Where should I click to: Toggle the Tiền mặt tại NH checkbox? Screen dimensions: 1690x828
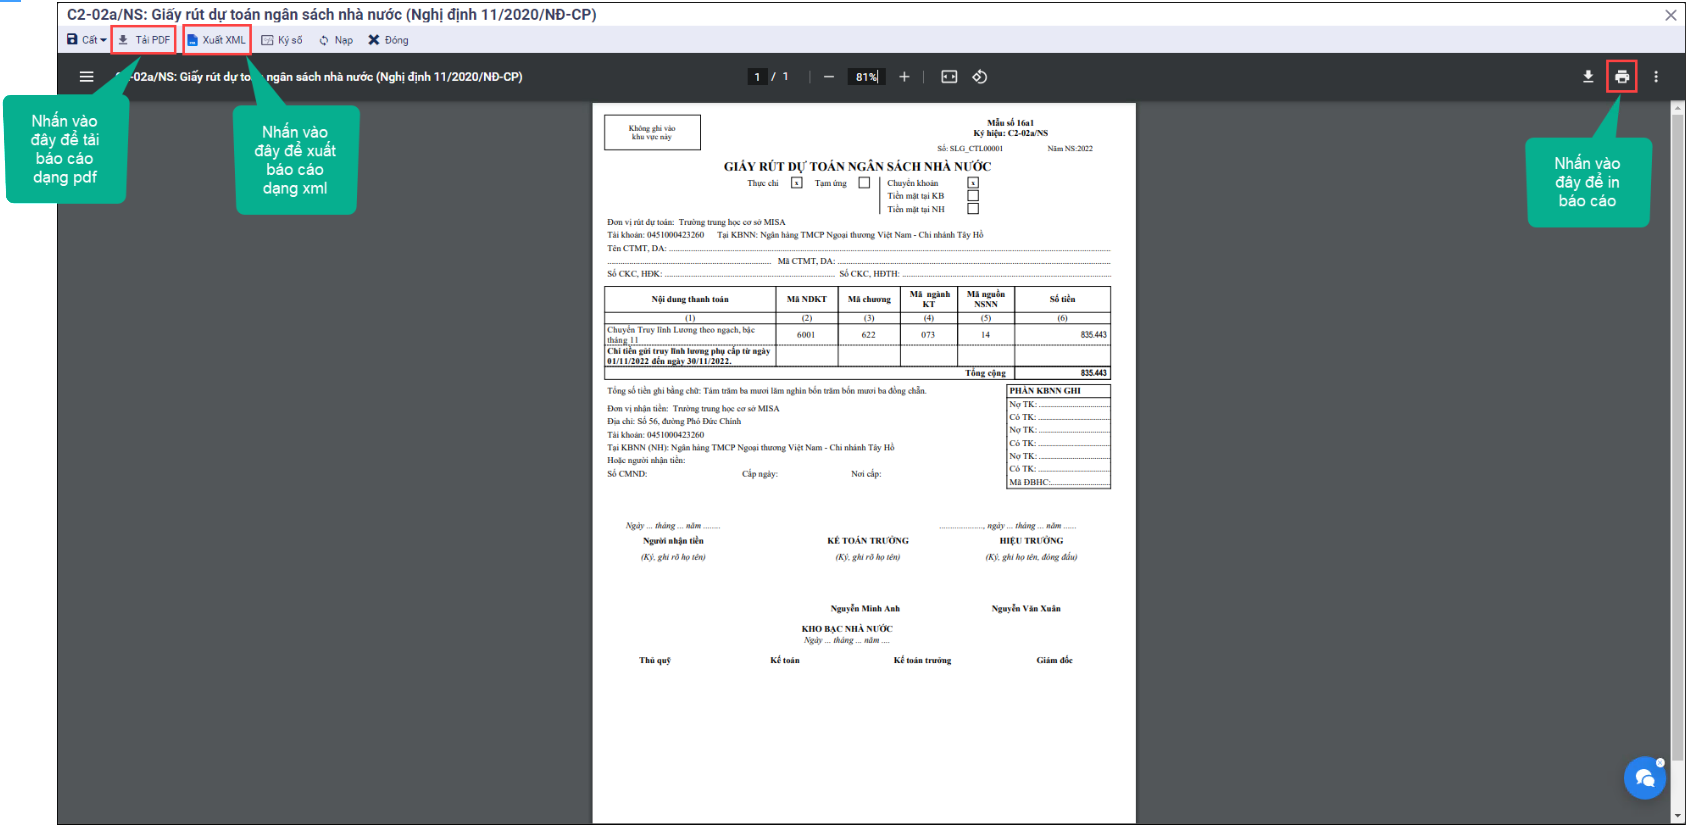(x=973, y=209)
